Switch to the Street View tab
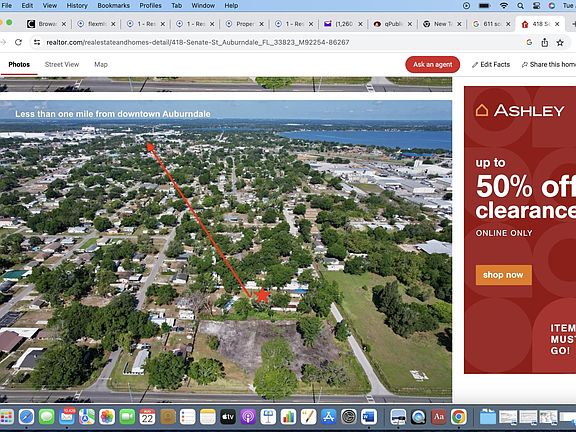This screenshot has width=576, height=432. [x=62, y=64]
